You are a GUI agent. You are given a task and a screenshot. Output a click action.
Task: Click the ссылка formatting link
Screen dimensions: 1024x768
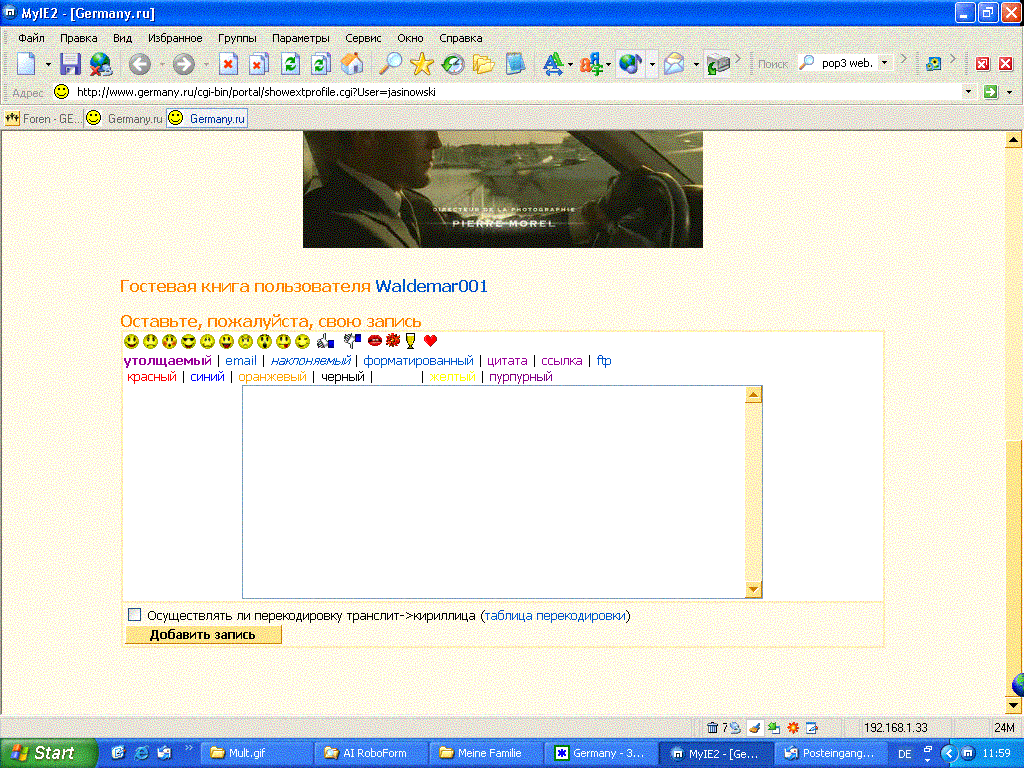pyautogui.click(x=562, y=360)
